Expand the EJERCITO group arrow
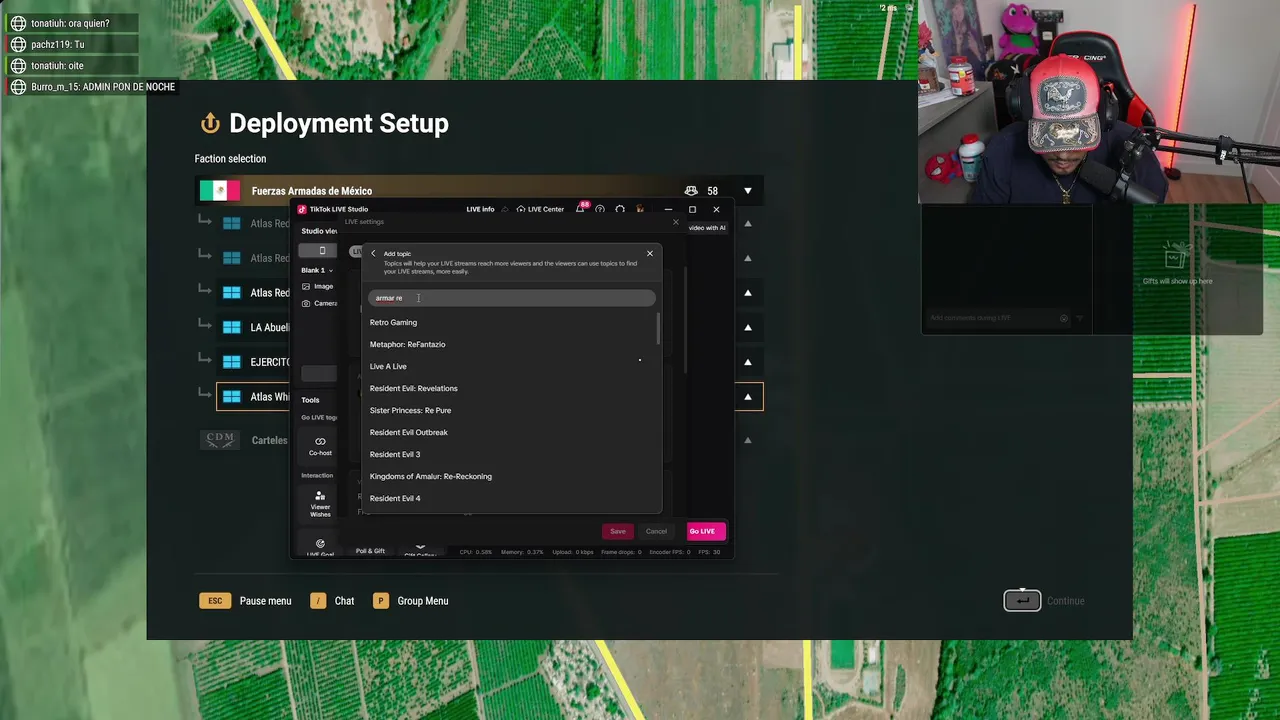The height and width of the screenshot is (720, 1280). [748, 362]
